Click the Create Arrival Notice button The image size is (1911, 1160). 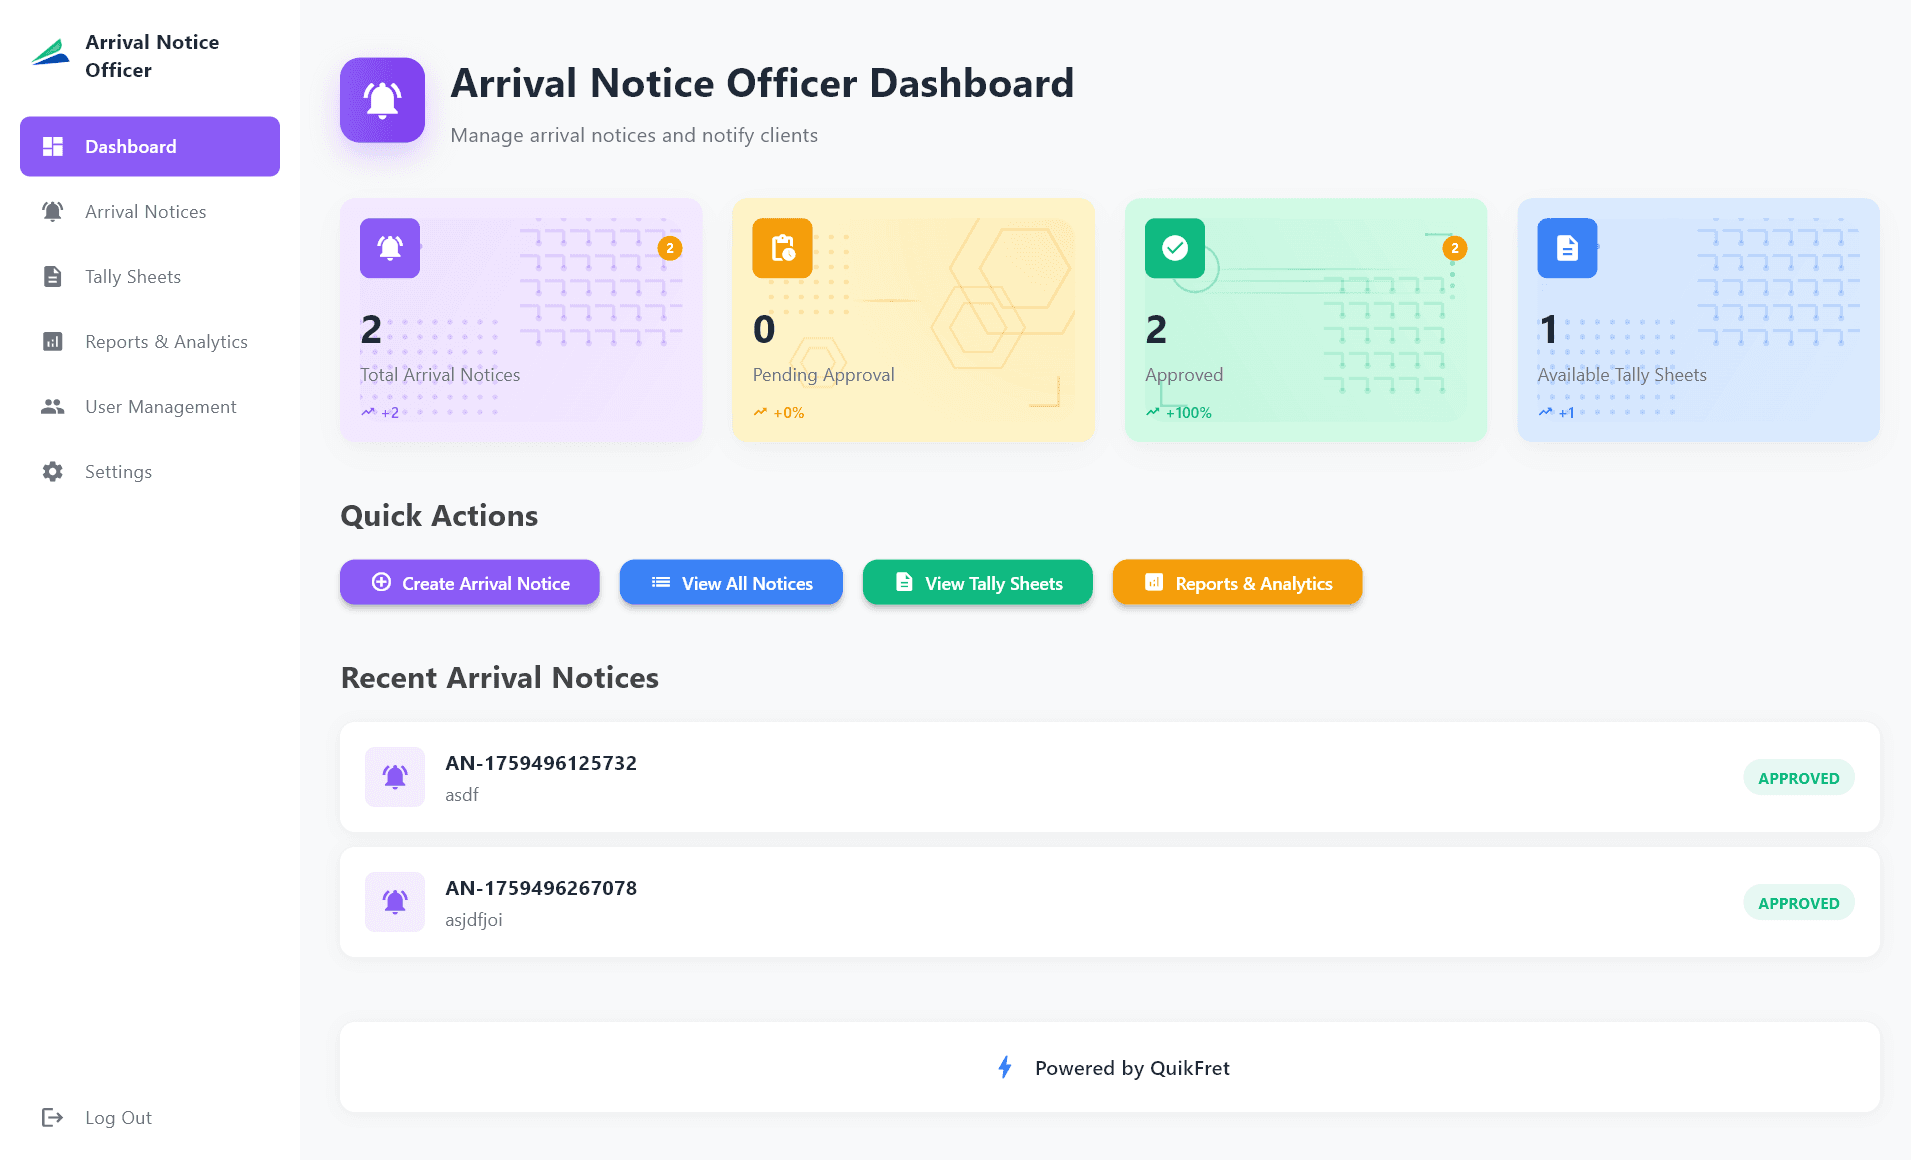pyautogui.click(x=469, y=582)
